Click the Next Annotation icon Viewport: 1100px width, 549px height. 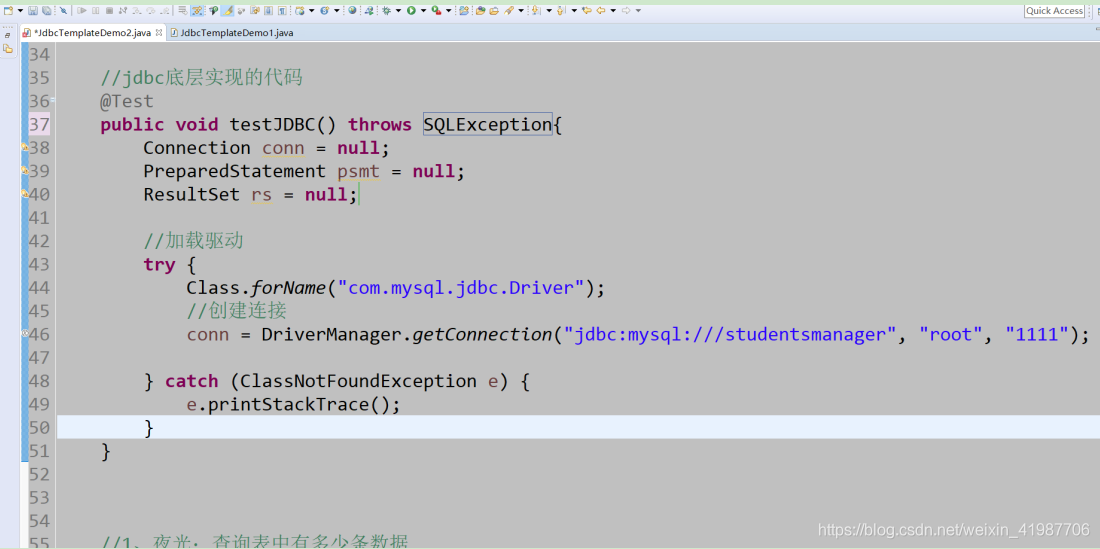535,11
